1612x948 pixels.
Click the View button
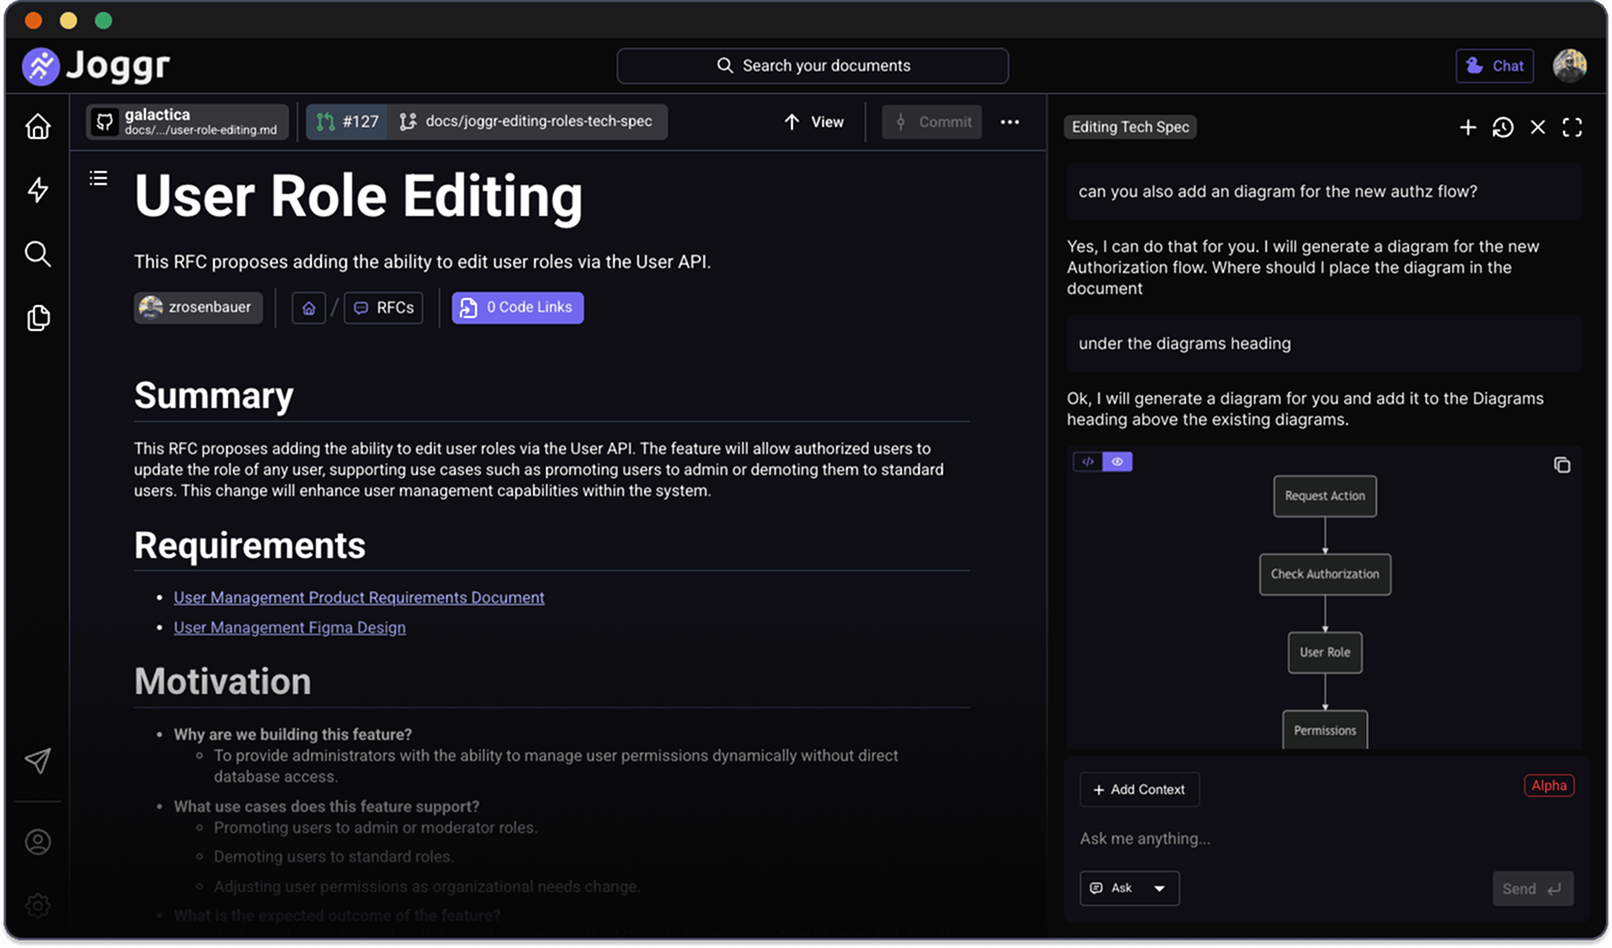pyautogui.click(x=814, y=122)
